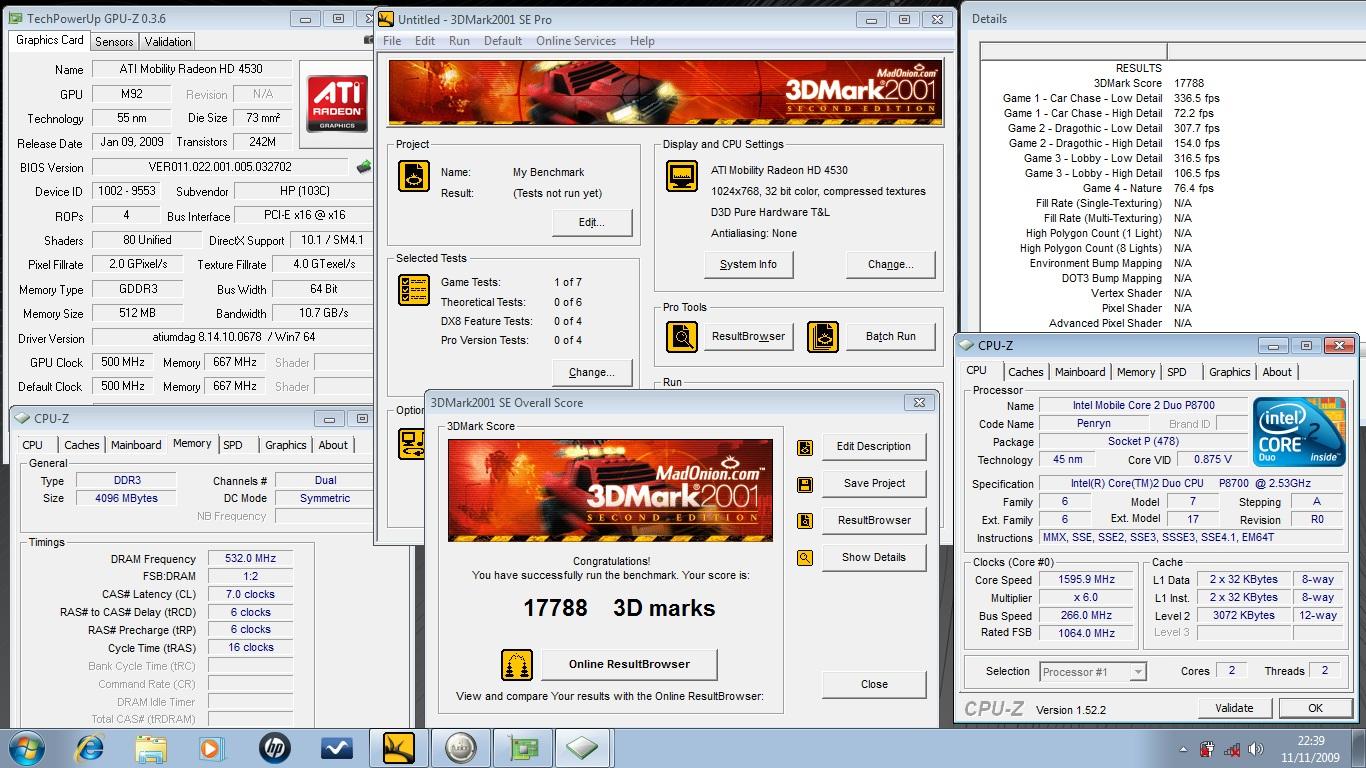Click the magnifier icon beside the Pro Tools ResultBrowser button
This screenshot has width=1366, height=768.
pyautogui.click(x=682, y=337)
